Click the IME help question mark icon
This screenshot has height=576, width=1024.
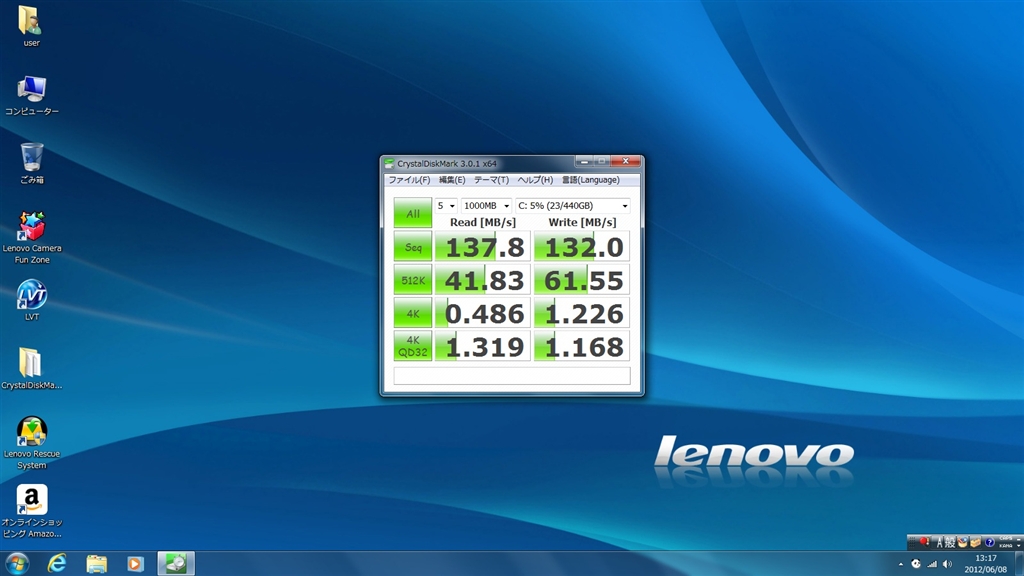coord(989,542)
